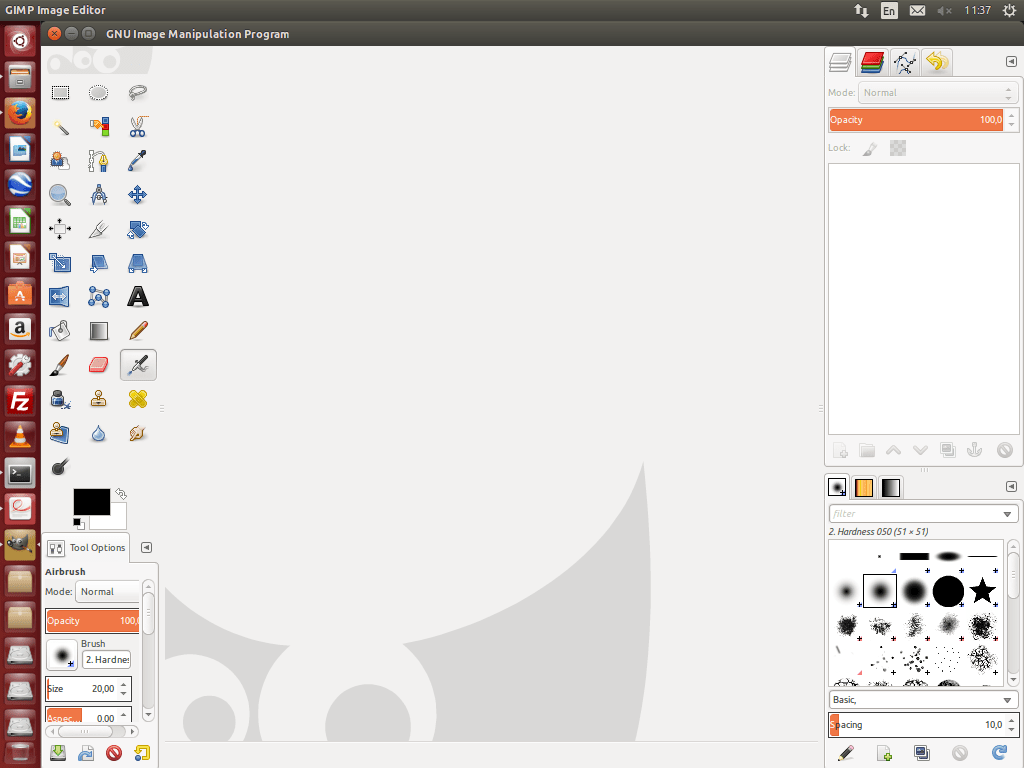Select the Rectangle Select tool
Screen dimensions: 1024x768
pos(60,93)
